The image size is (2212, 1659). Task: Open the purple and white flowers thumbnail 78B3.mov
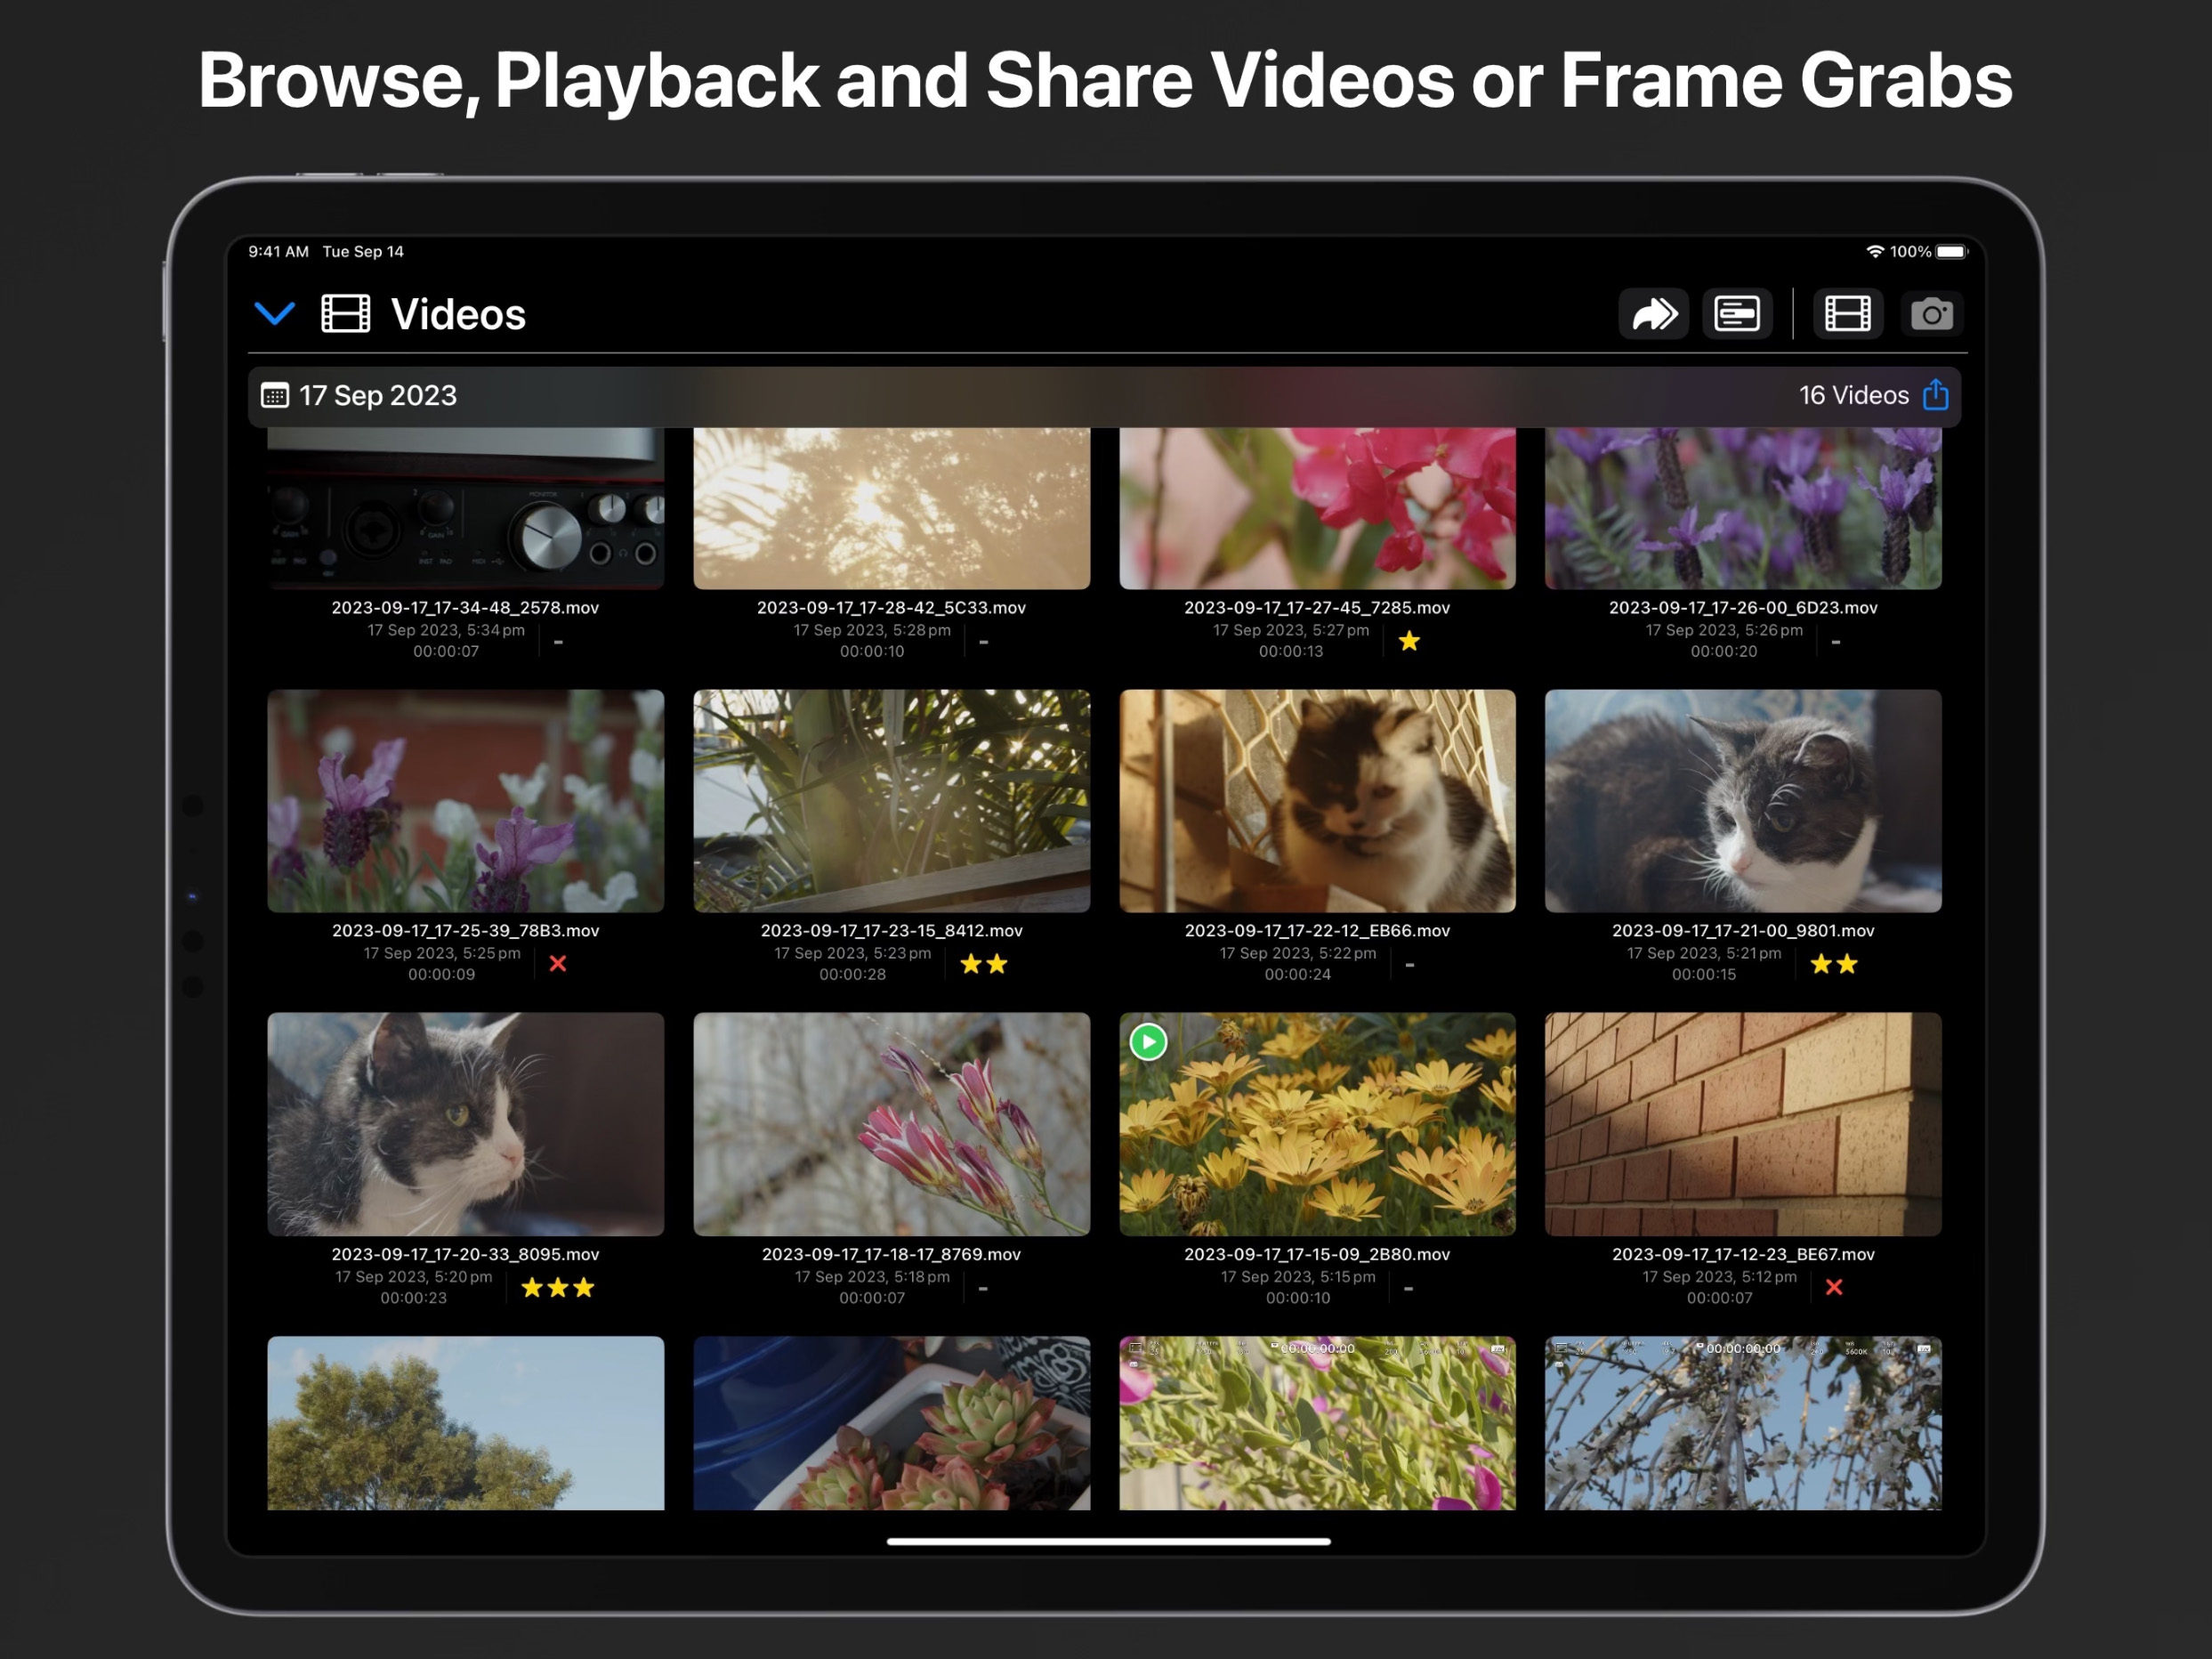465,801
